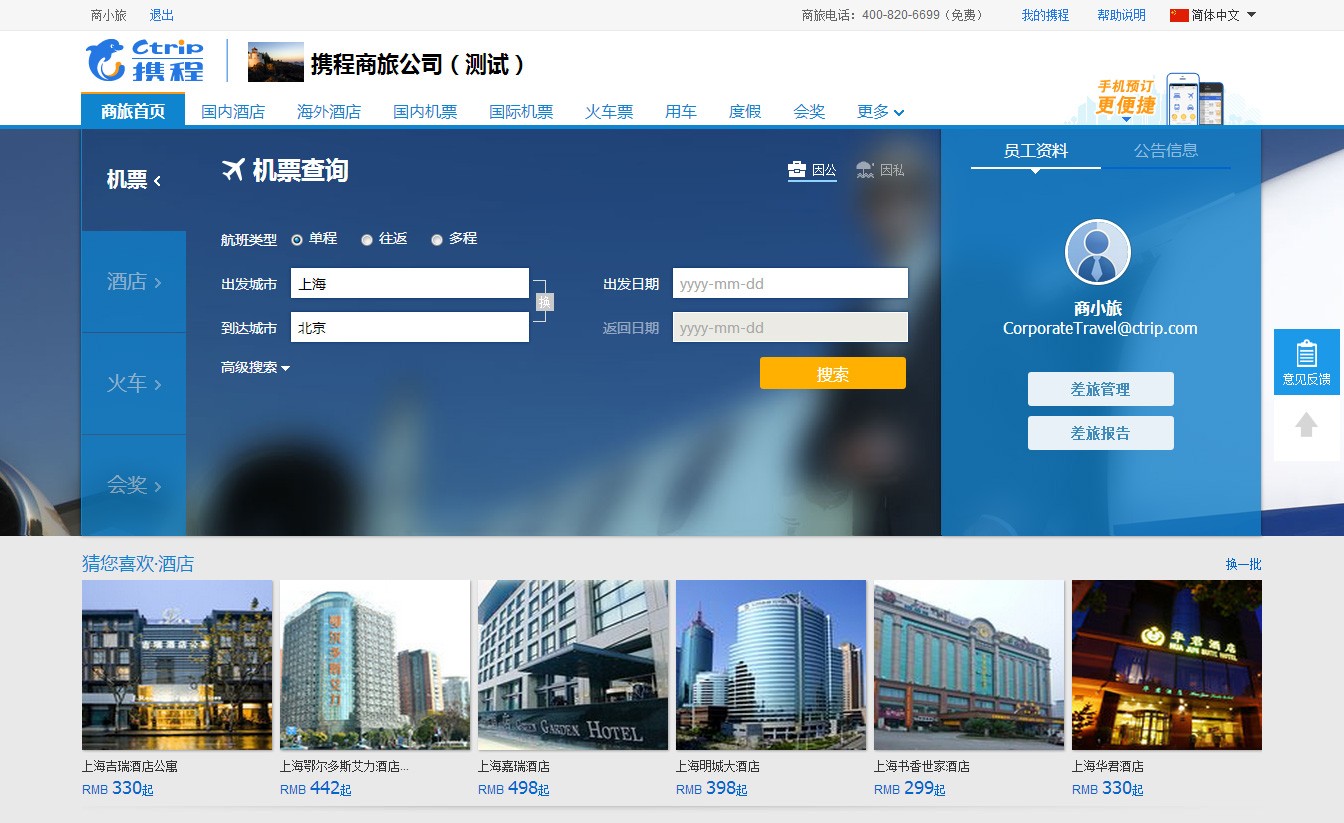Click the 出发日期 date field
Viewport: 1344px width, 823px height.
(x=790, y=283)
